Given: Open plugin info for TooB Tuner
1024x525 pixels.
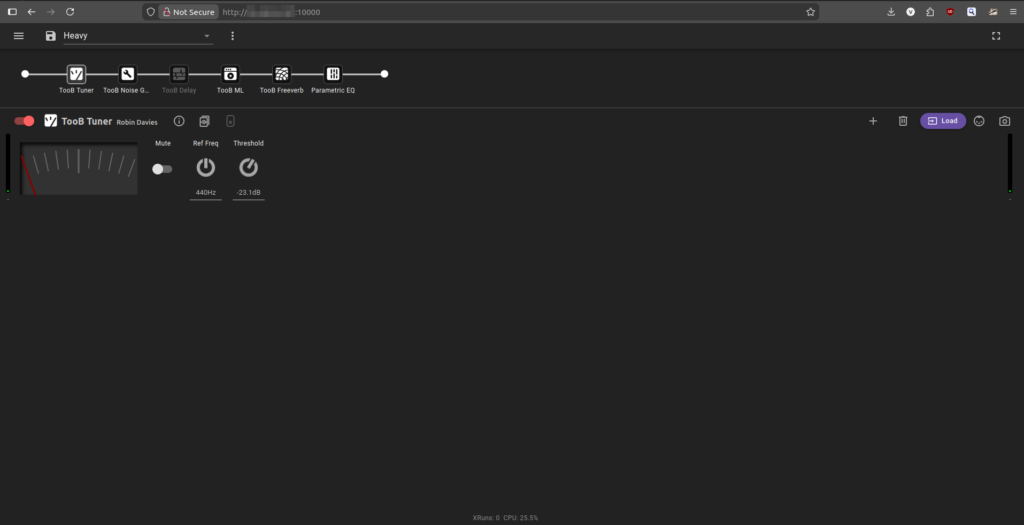Looking at the screenshot, I should [x=179, y=121].
